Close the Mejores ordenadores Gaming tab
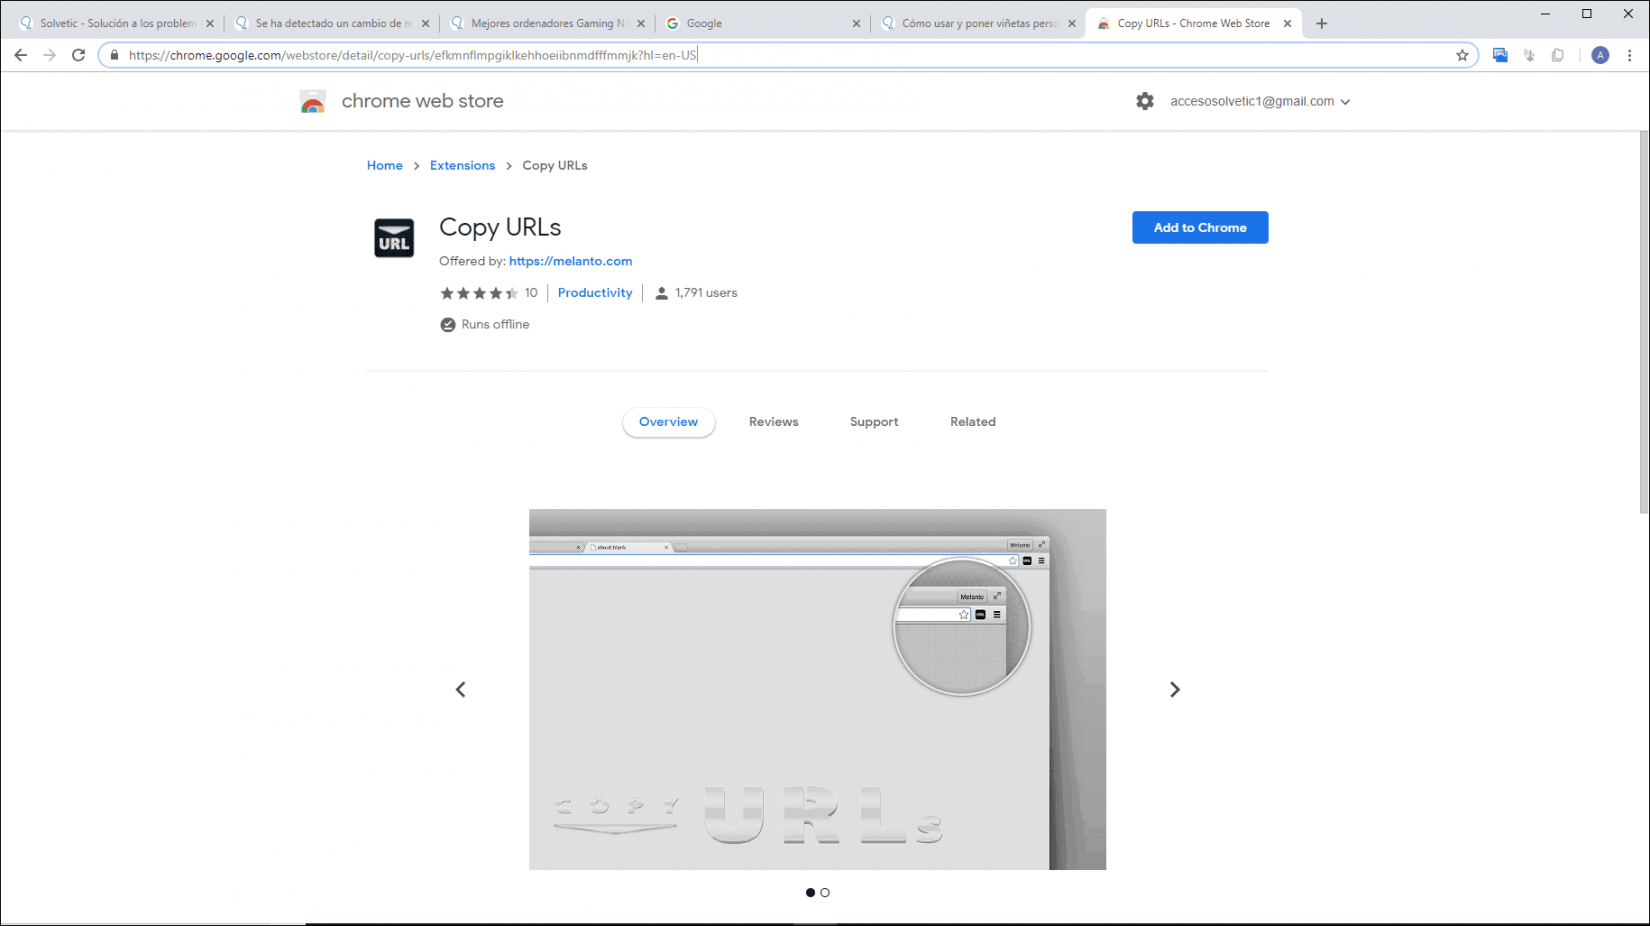 [x=641, y=23]
